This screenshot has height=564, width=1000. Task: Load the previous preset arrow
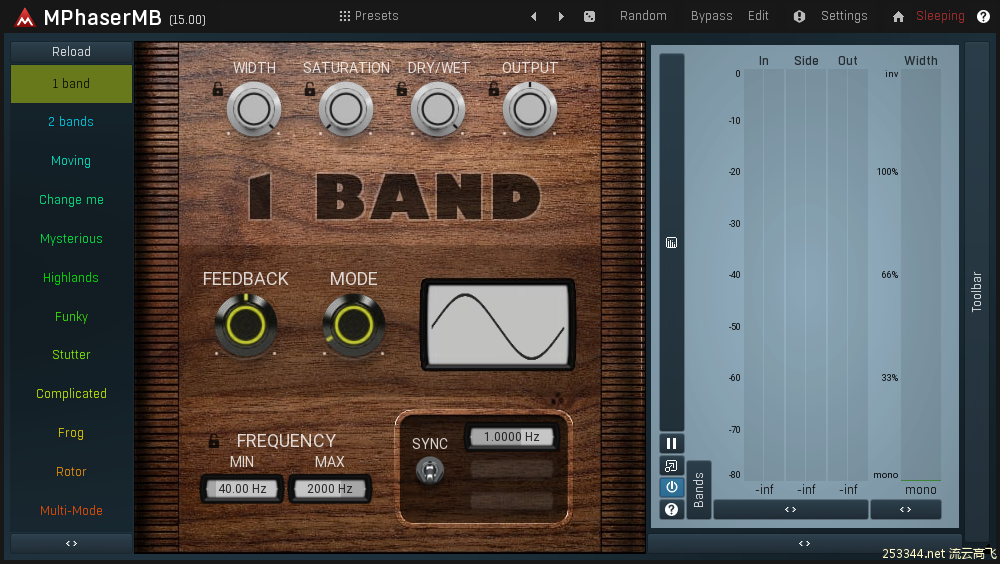534,17
